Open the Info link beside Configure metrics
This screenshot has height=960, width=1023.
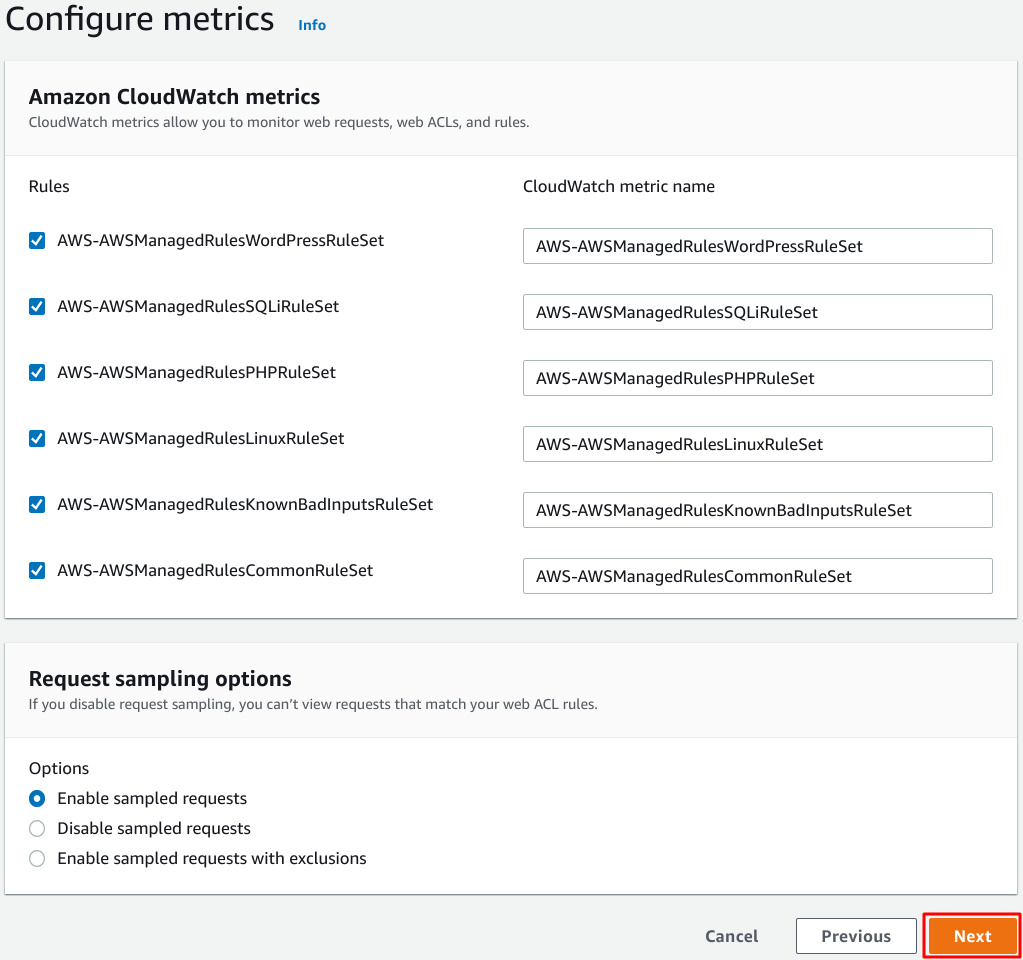312,25
